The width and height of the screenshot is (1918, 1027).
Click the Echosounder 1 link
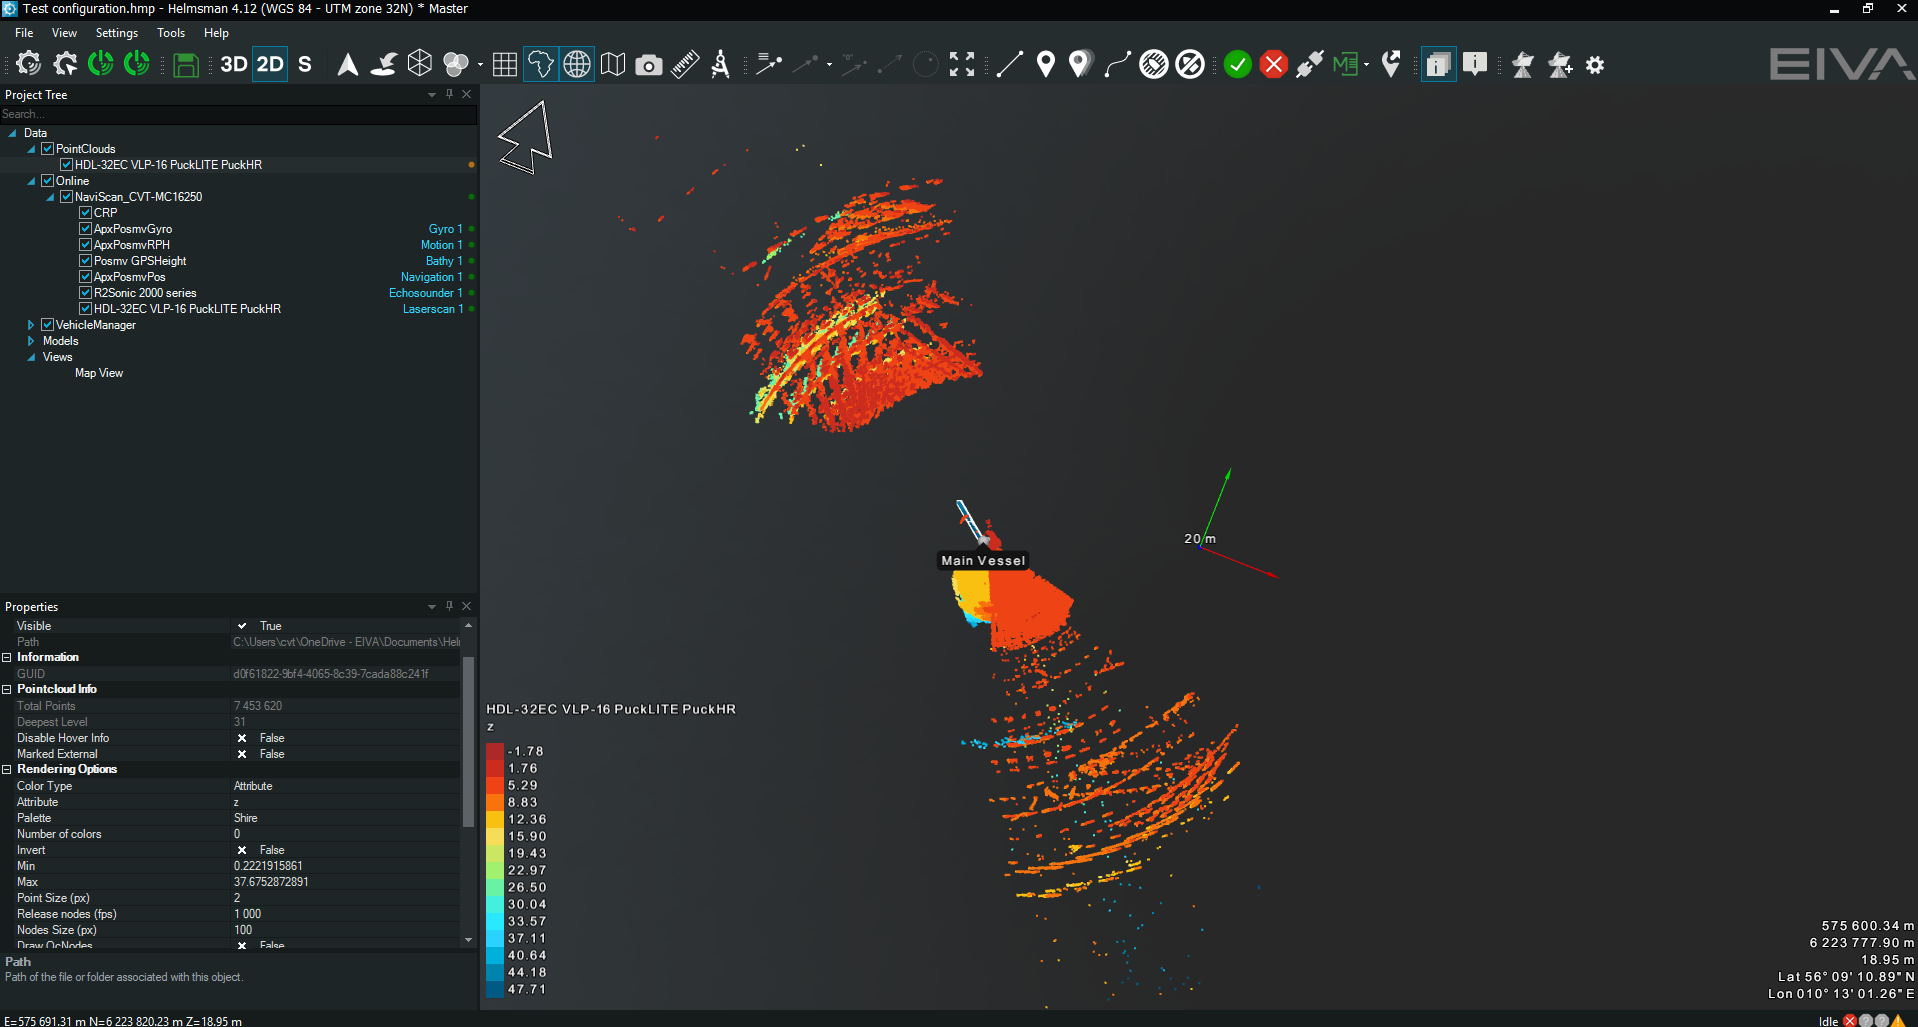425,293
